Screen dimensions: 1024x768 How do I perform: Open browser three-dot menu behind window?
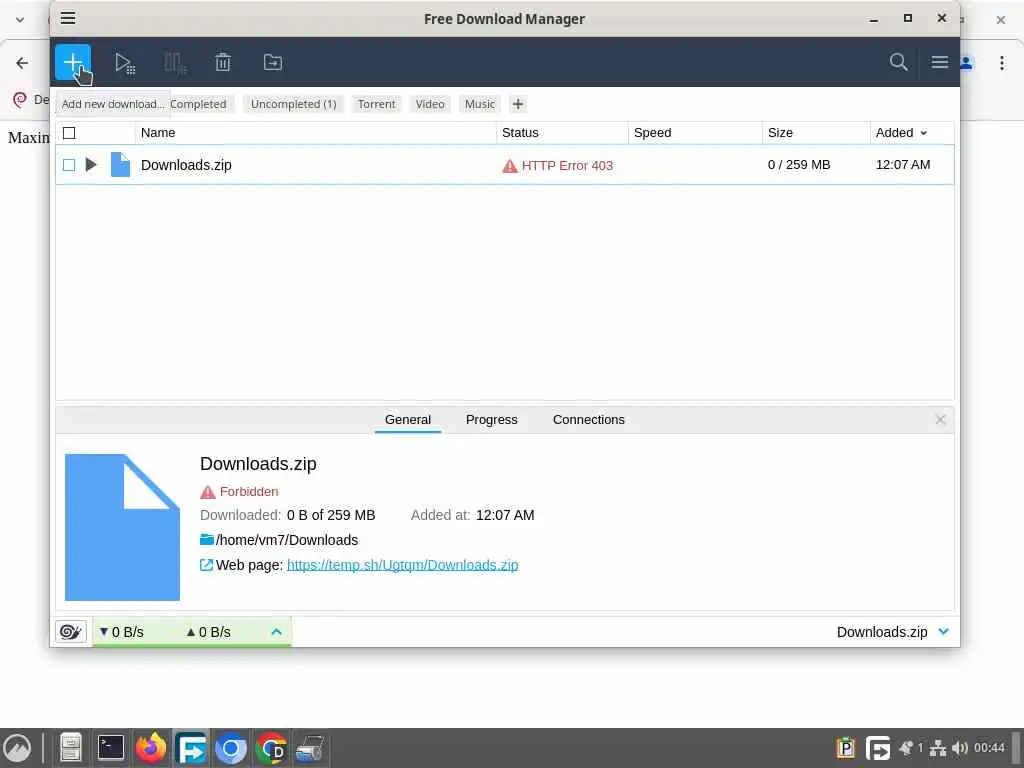[1002, 63]
